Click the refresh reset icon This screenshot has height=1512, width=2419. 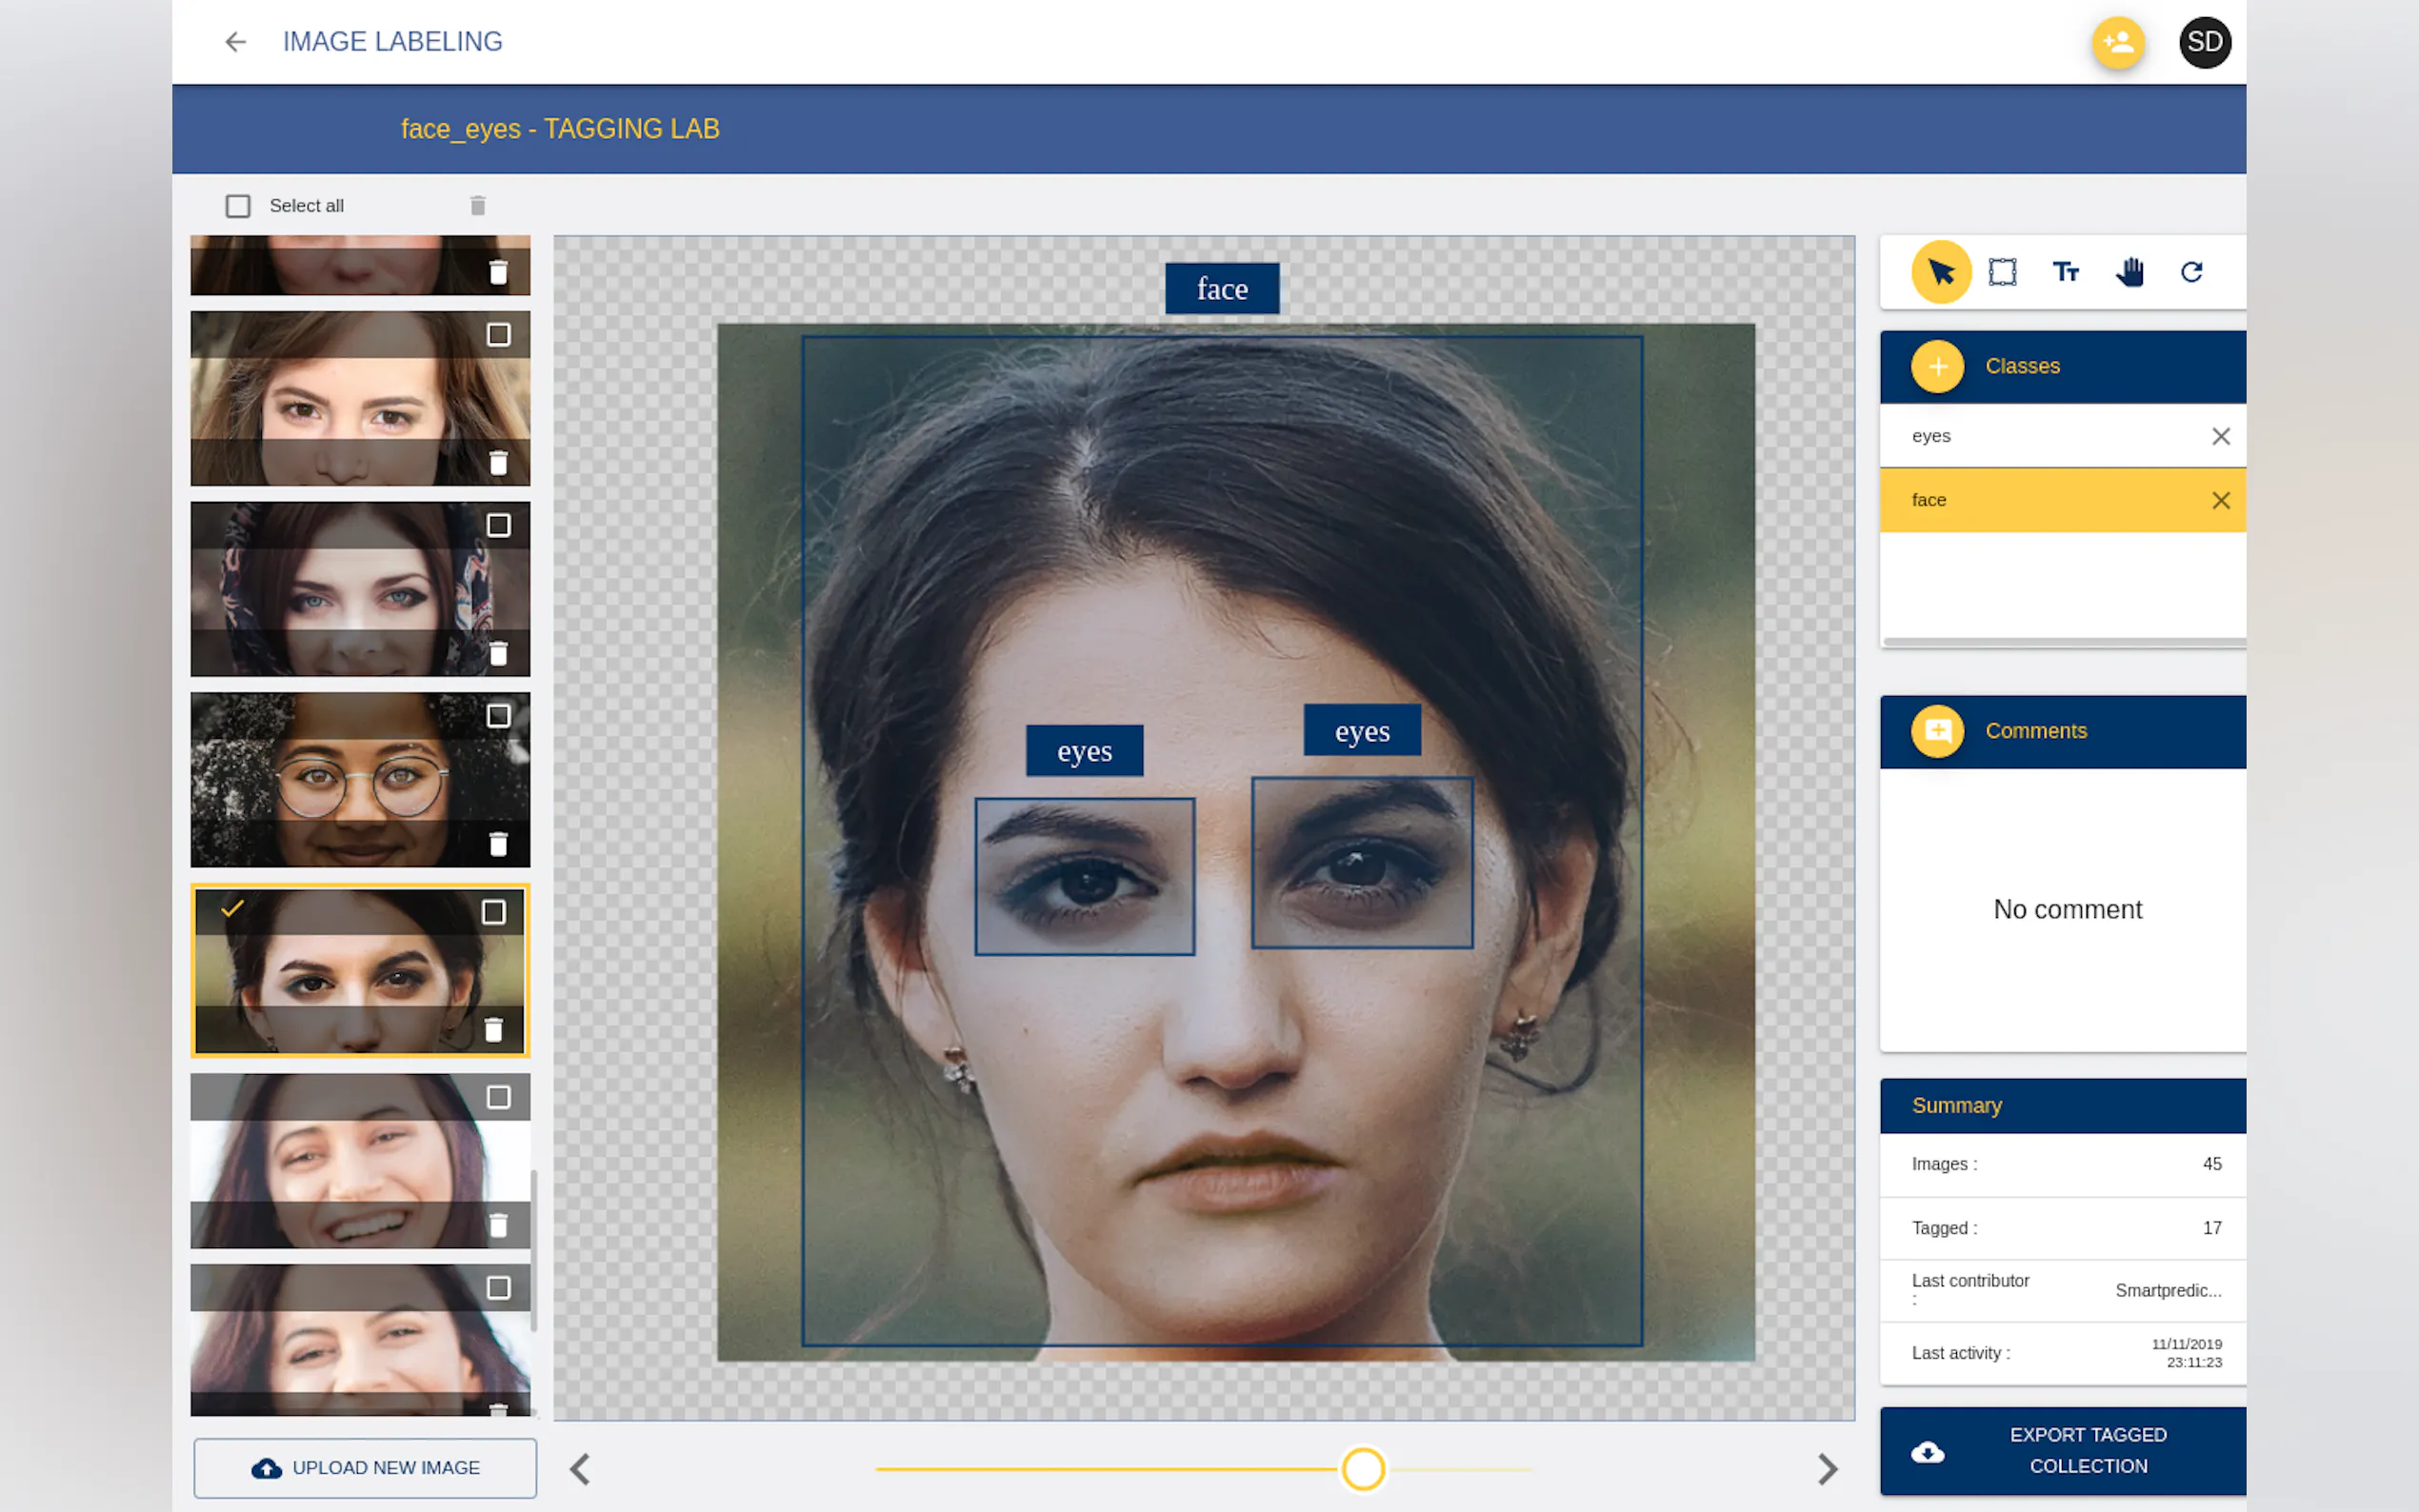(2191, 272)
